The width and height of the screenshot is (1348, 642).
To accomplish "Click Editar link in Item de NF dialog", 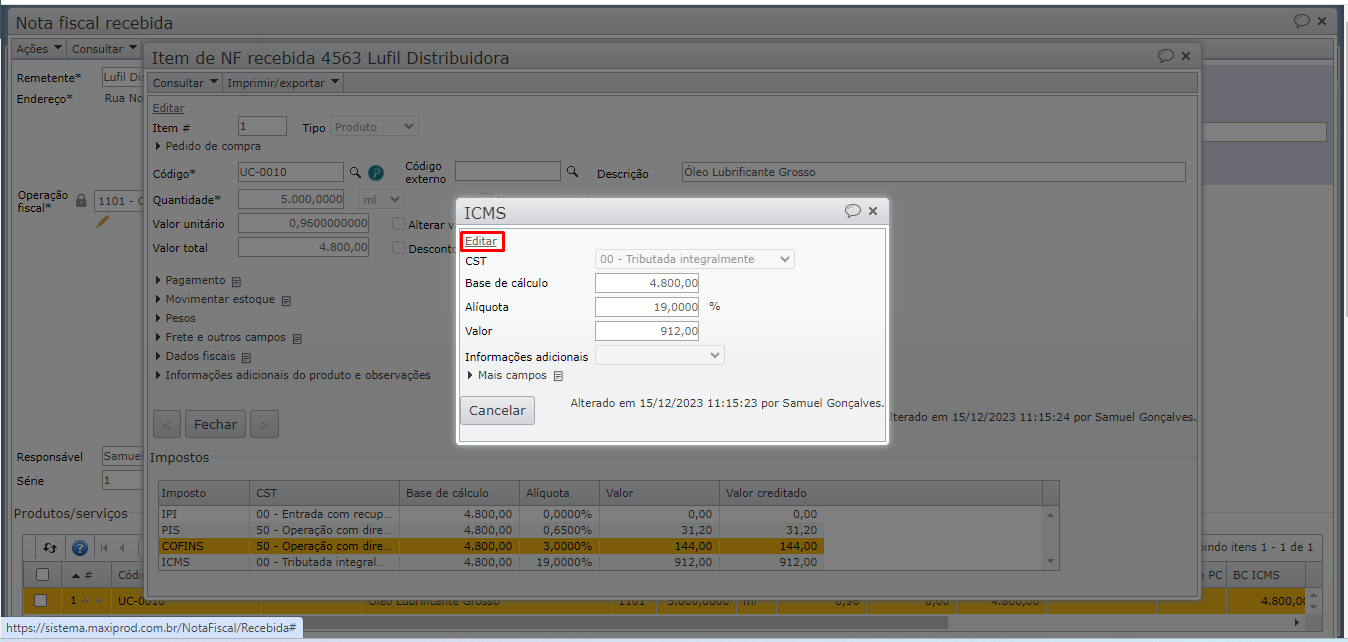I will click(x=168, y=108).
